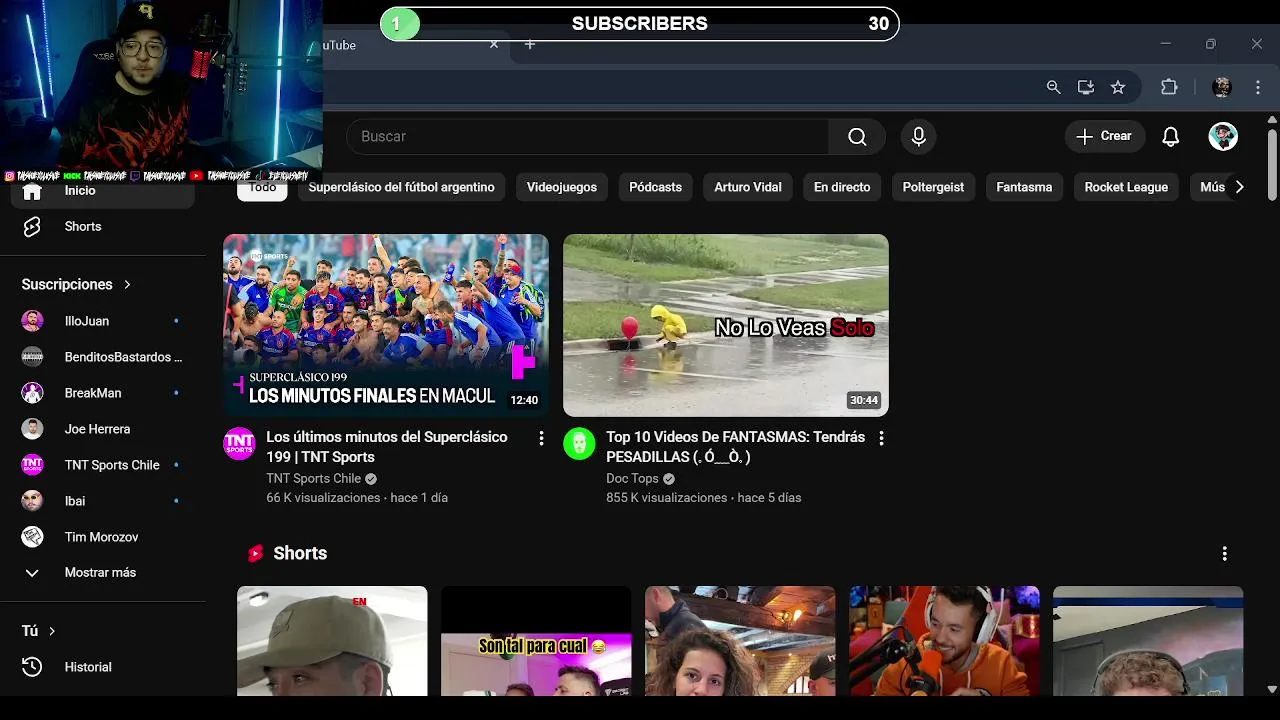This screenshot has height=720, width=1280.
Task: Open video title Los últimos minutos del Superclásico
Action: tap(387, 447)
